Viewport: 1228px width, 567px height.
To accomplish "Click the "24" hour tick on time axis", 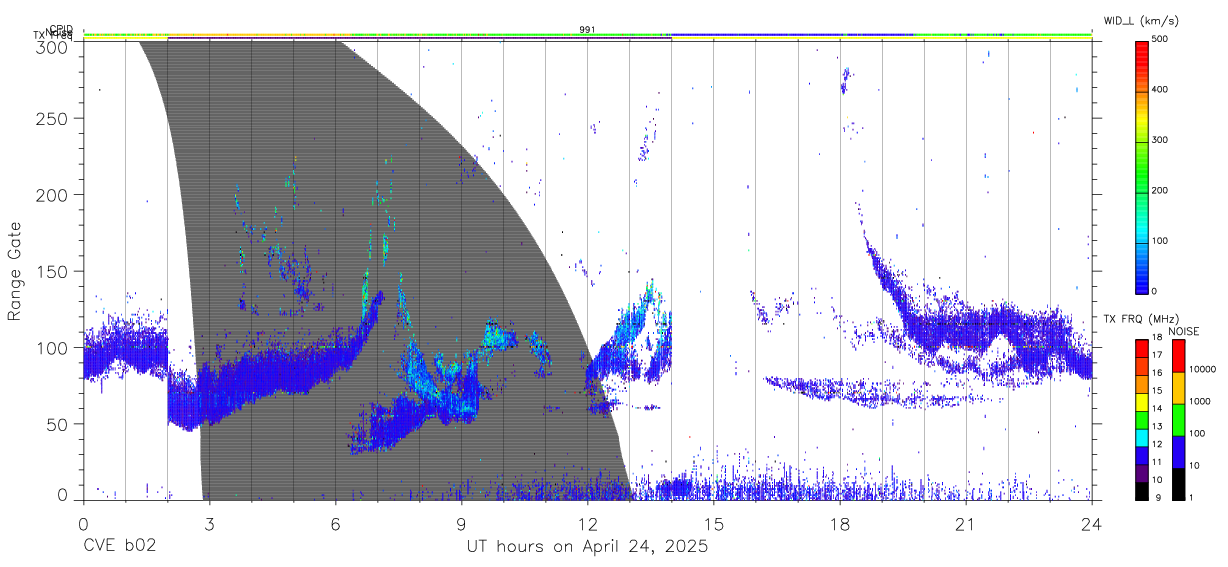I will pyautogui.click(x=1092, y=524).
